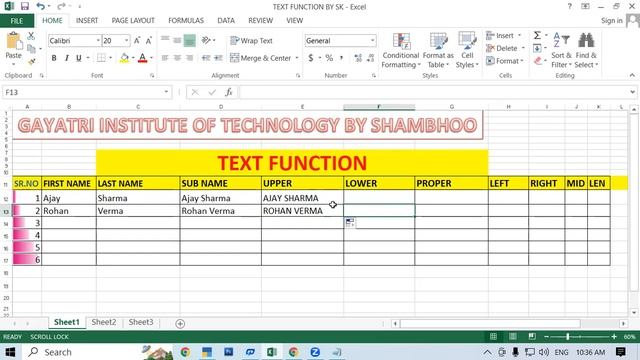
Task: Open the Merge & Center dropdown arrow
Action: click(297, 58)
